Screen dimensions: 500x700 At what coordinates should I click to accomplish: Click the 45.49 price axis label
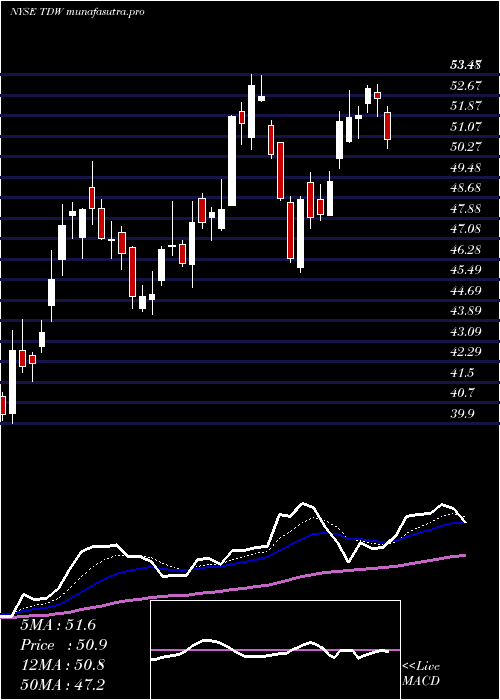click(465, 270)
